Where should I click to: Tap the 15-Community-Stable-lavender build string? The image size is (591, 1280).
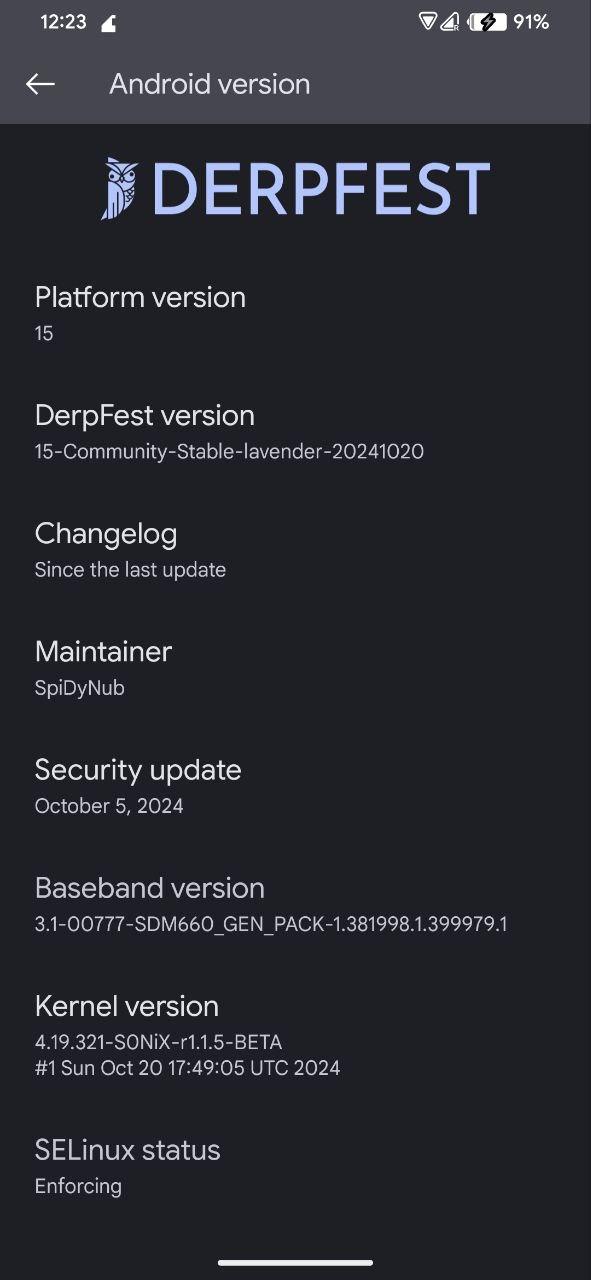pyautogui.click(x=229, y=451)
